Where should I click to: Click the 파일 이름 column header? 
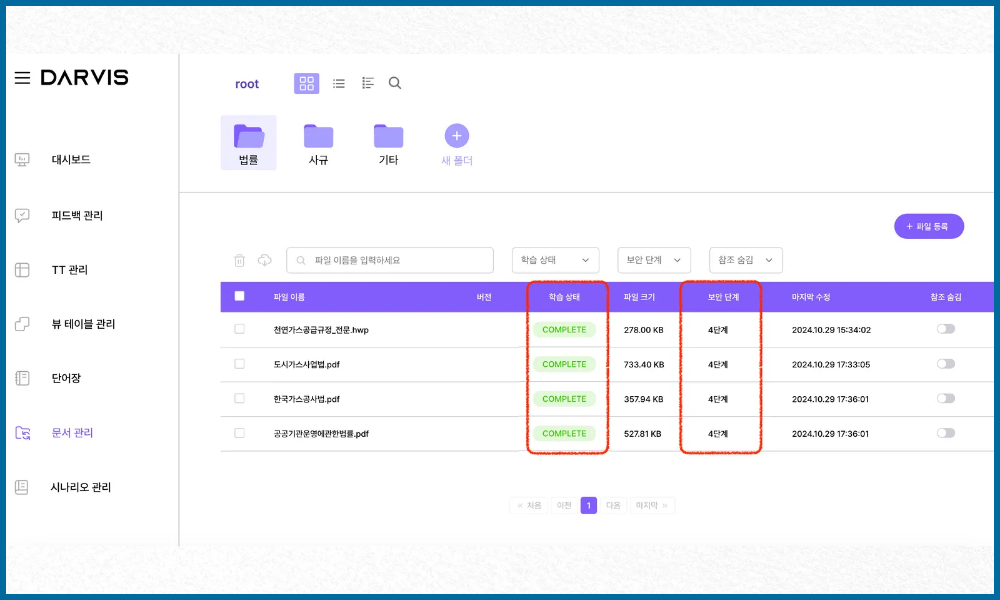point(289,297)
